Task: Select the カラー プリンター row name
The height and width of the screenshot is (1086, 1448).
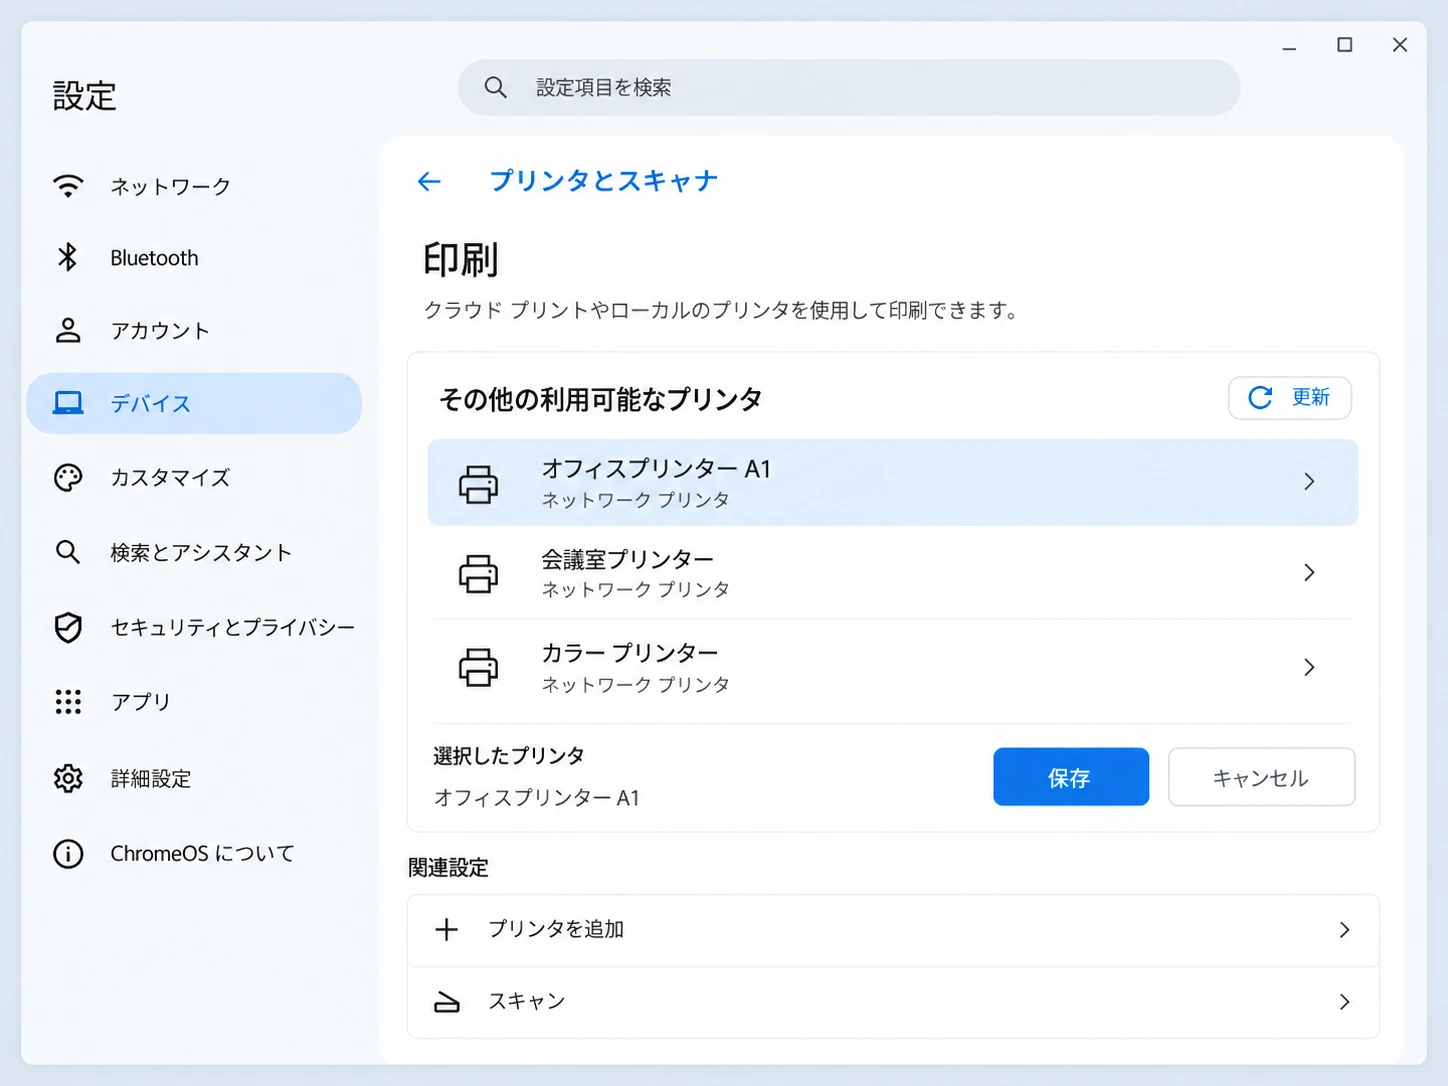Action: [630, 653]
